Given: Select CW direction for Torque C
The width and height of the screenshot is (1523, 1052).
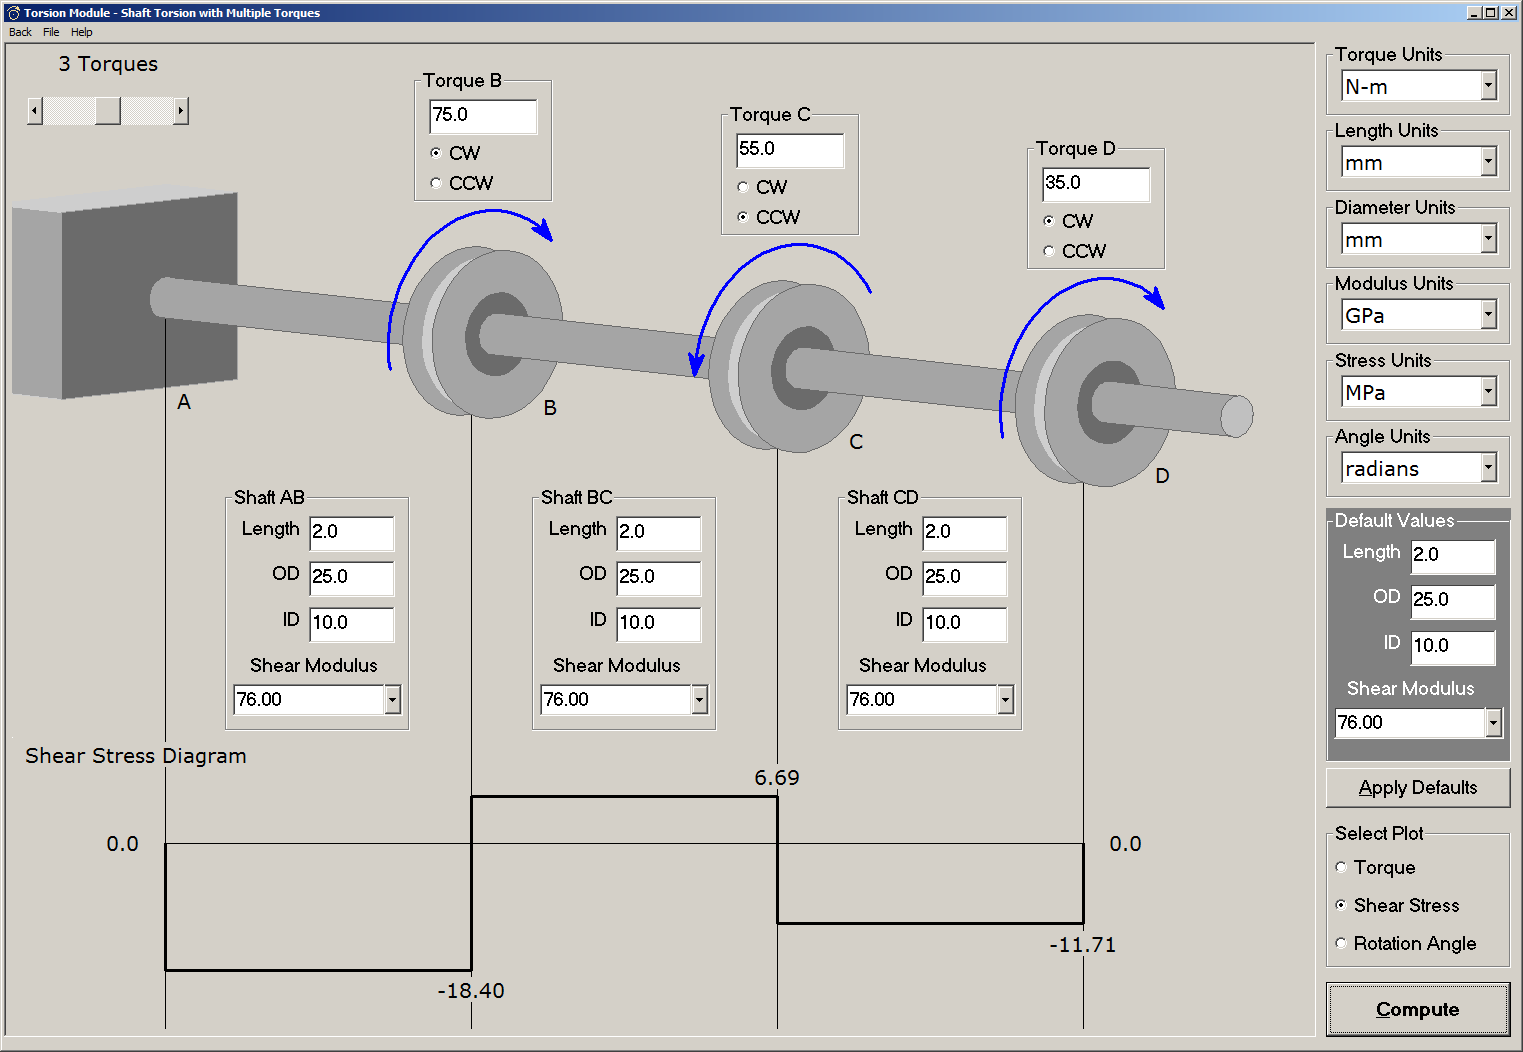Looking at the screenshot, I should tap(743, 187).
